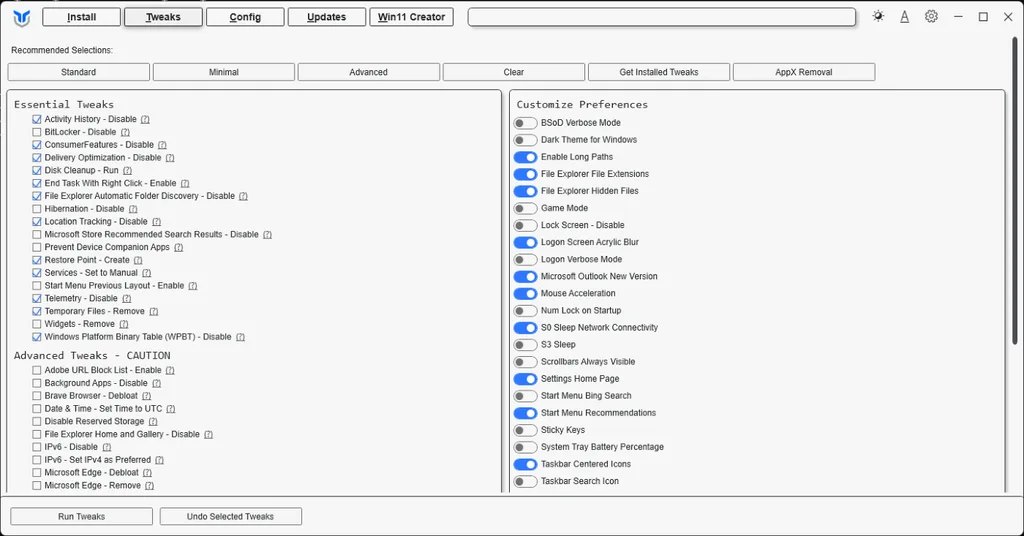The image size is (1024, 536).
Task: Open help icon beside Microsoft Store Recommended Search Results
Action: (267, 234)
